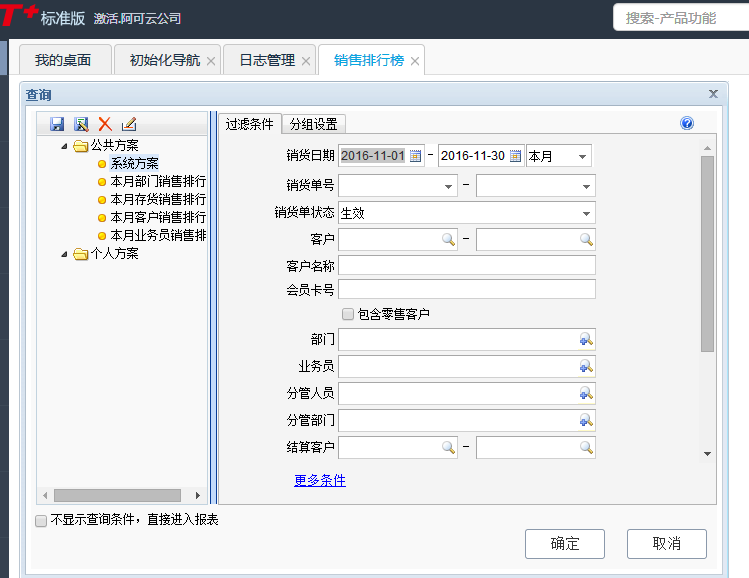Enable 不显示查询条件，直接进入报表 checkbox

tap(41, 520)
